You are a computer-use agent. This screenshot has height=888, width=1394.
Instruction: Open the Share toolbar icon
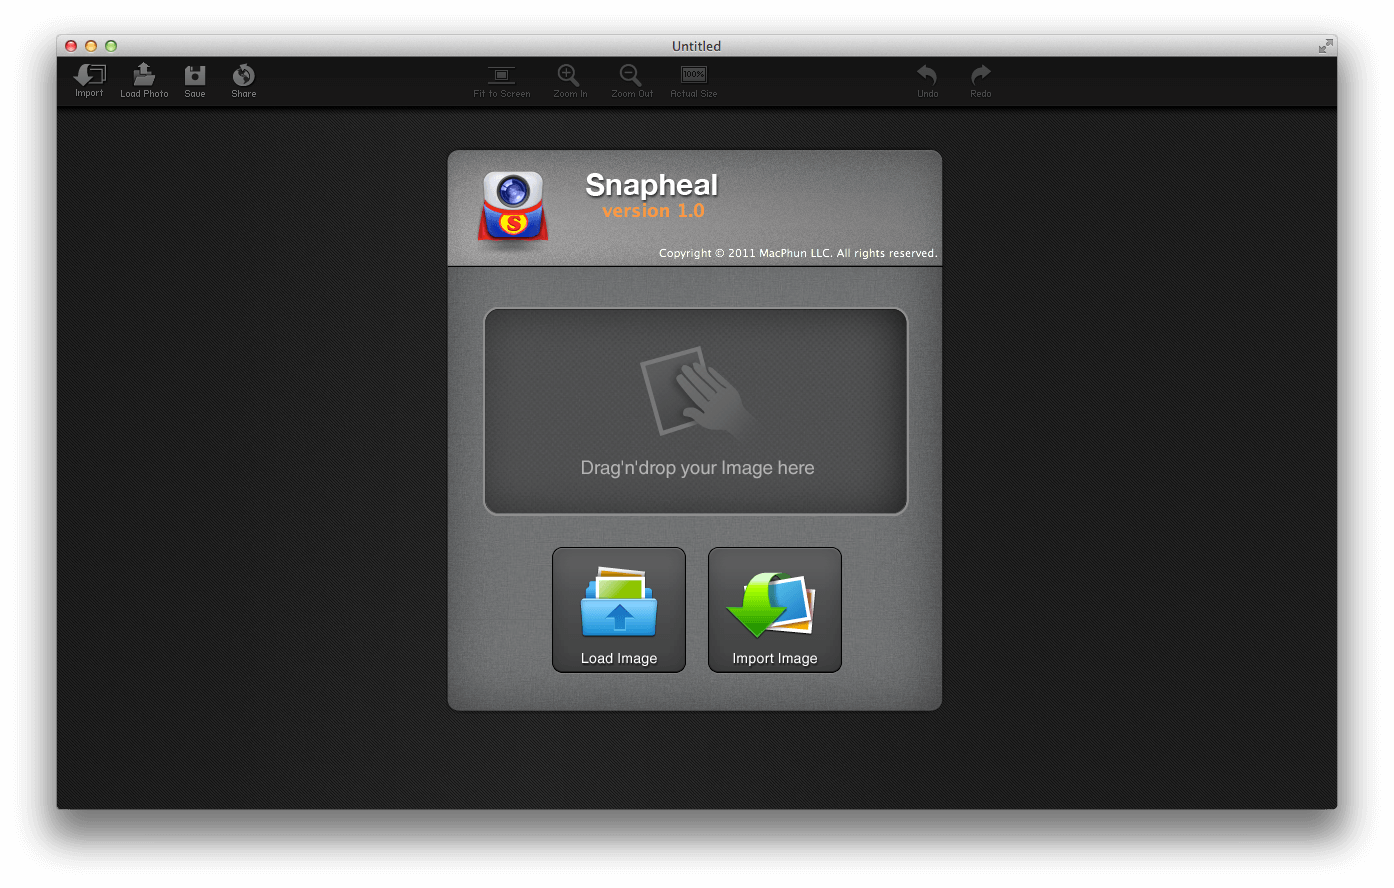click(x=244, y=80)
